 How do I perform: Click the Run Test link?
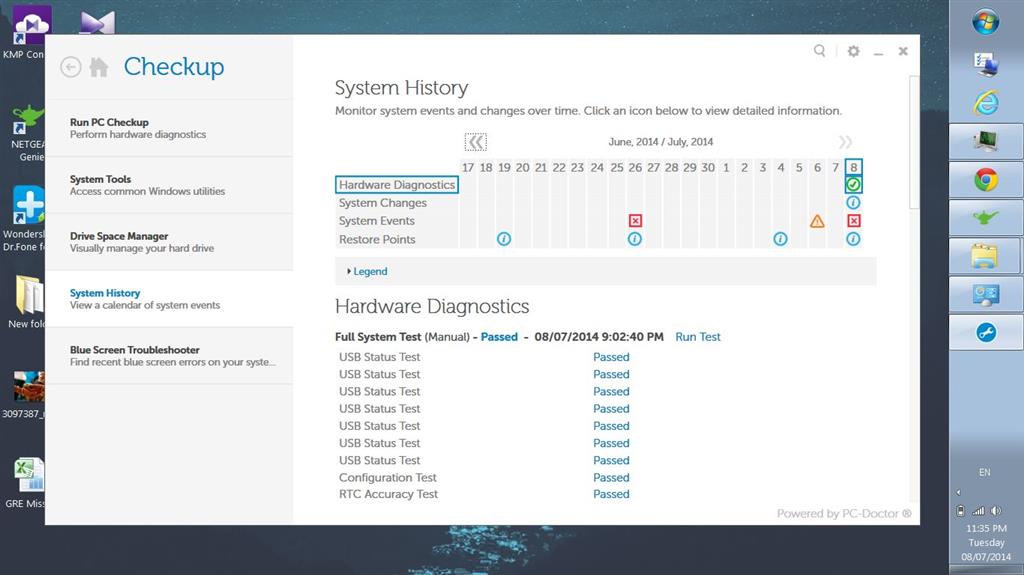[x=697, y=337]
